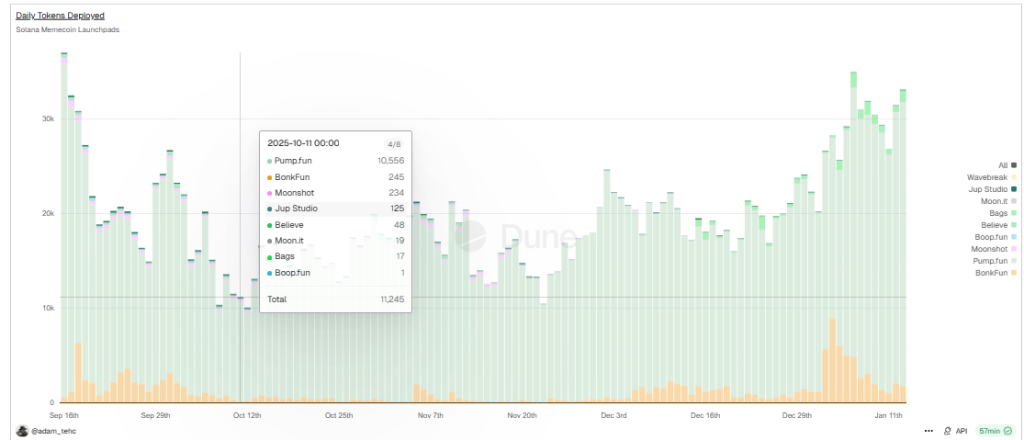Toggle Pump.fun series in legend

point(993,260)
